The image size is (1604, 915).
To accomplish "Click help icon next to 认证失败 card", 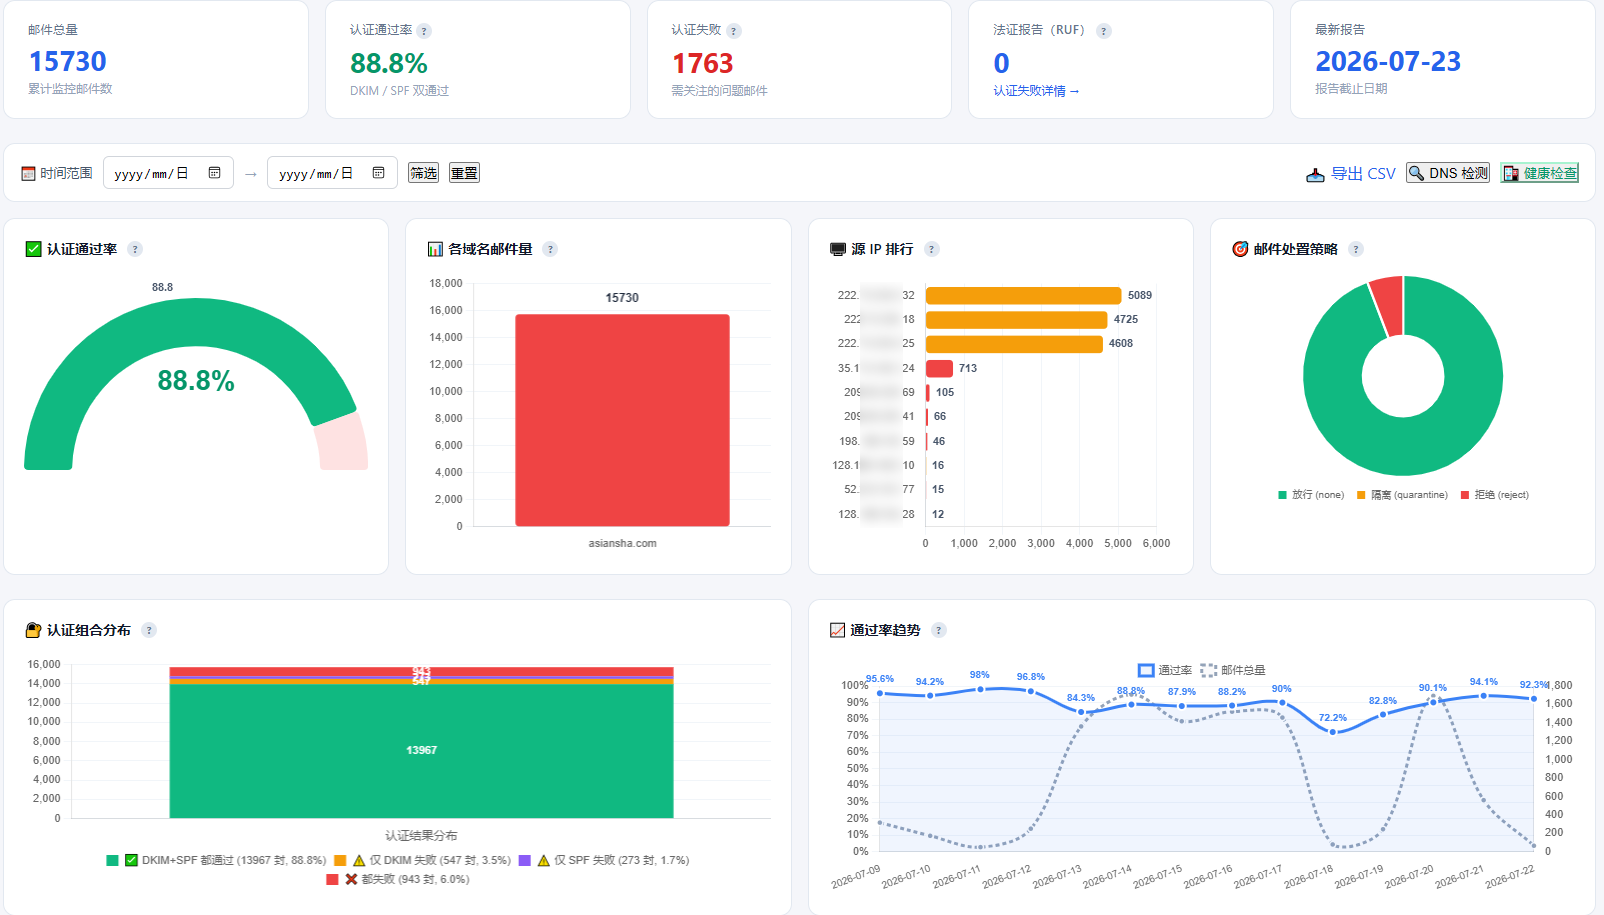I will click(x=734, y=31).
